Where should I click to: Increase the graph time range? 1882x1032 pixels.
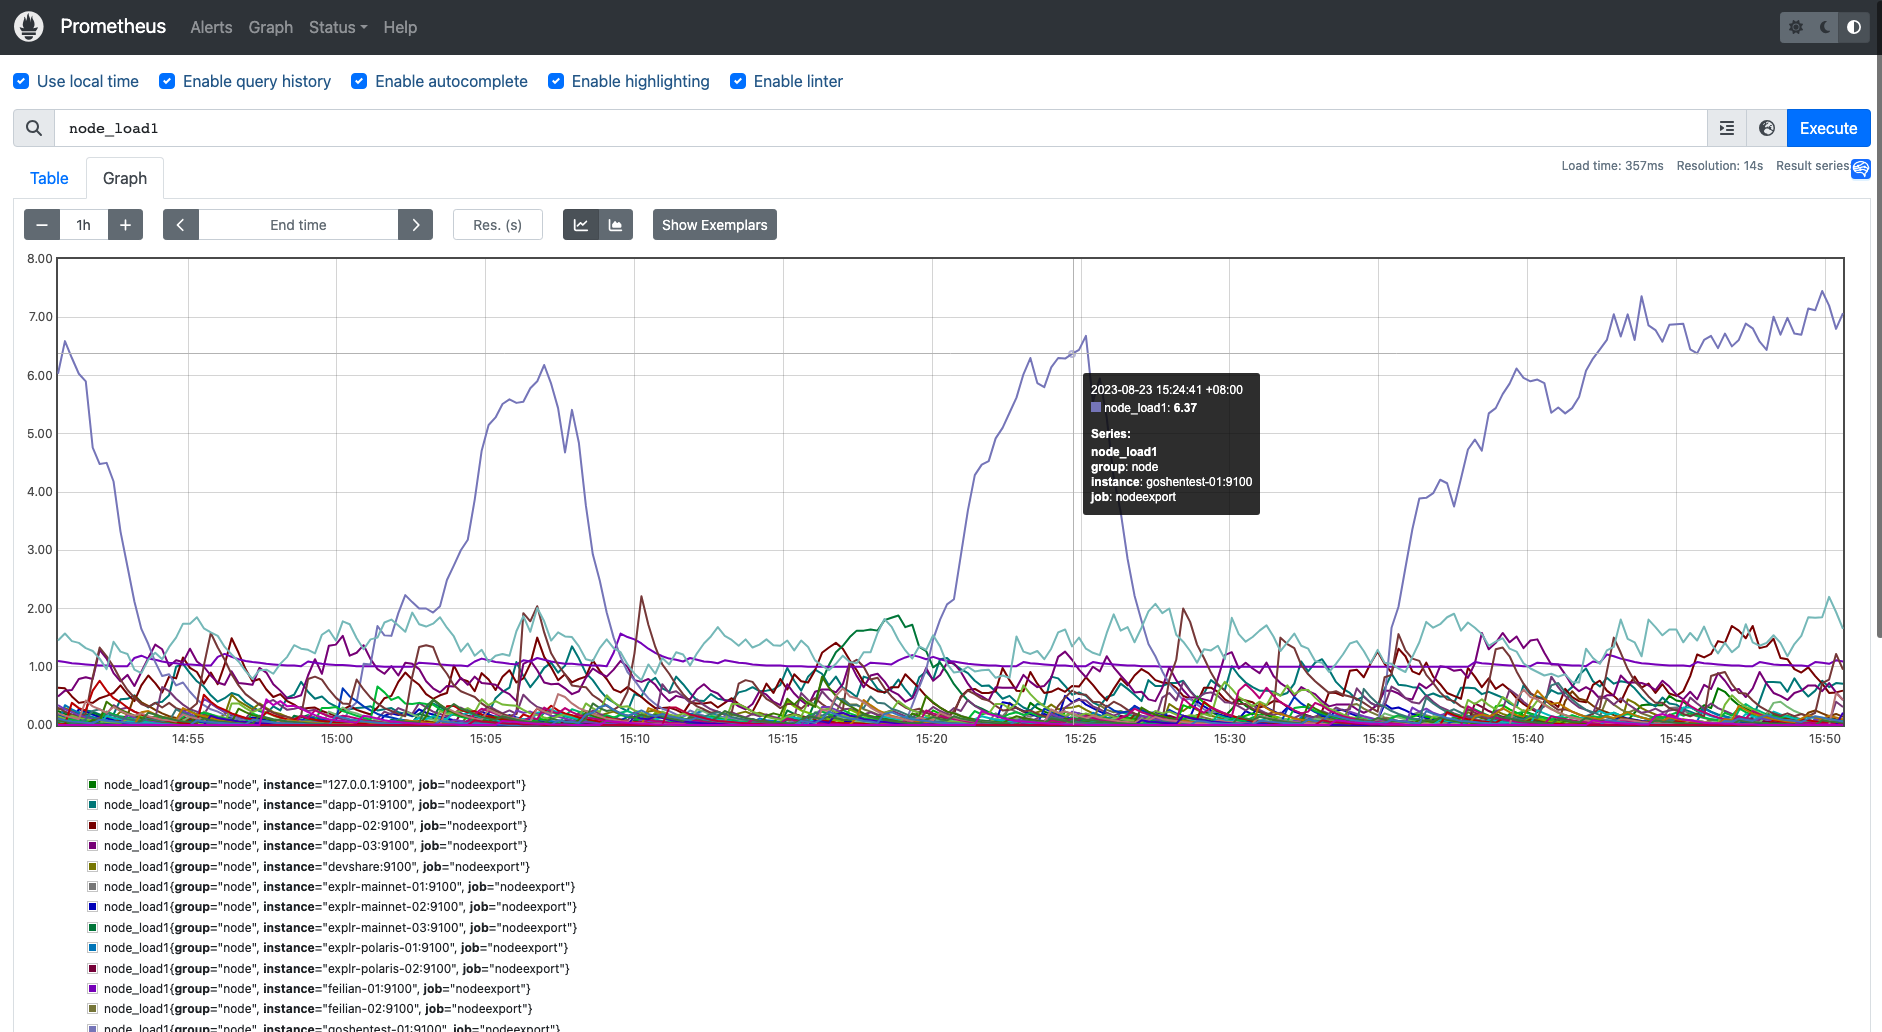coord(125,225)
